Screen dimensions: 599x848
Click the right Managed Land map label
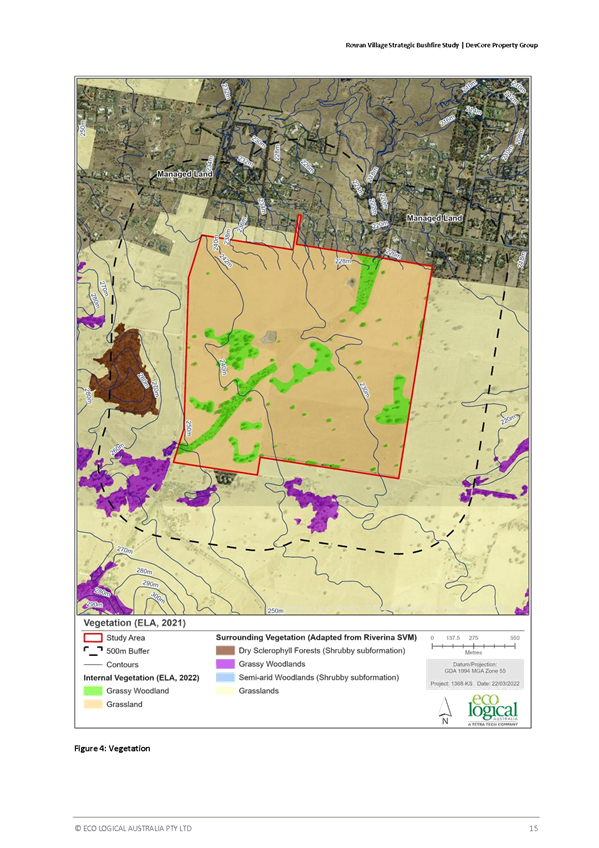(434, 218)
